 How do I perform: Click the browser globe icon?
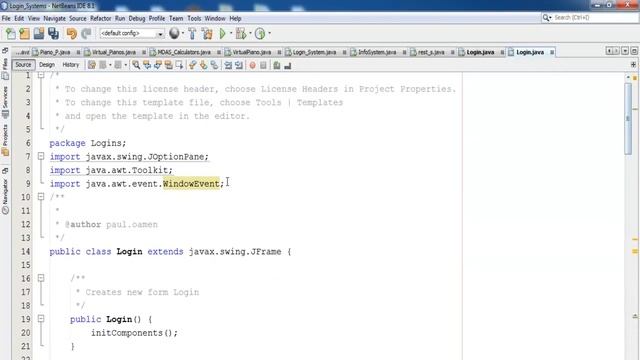pos(174,33)
